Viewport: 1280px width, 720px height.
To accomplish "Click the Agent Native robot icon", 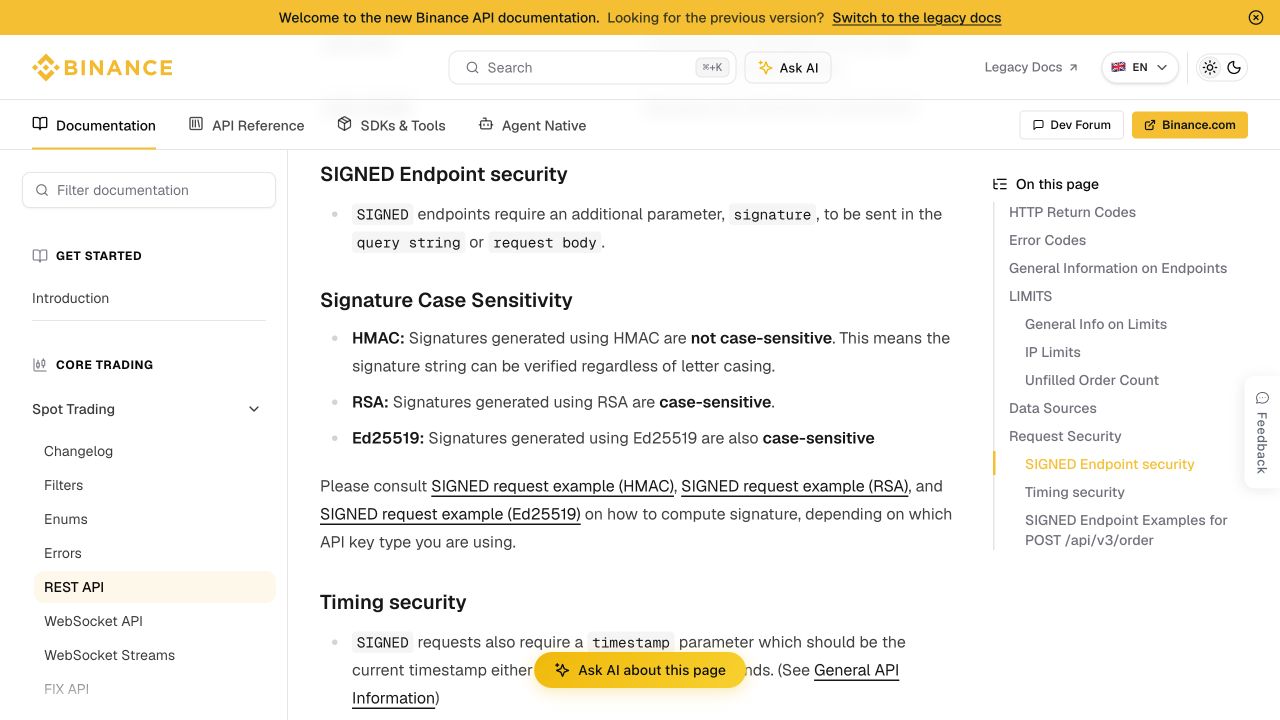I will (x=486, y=124).
